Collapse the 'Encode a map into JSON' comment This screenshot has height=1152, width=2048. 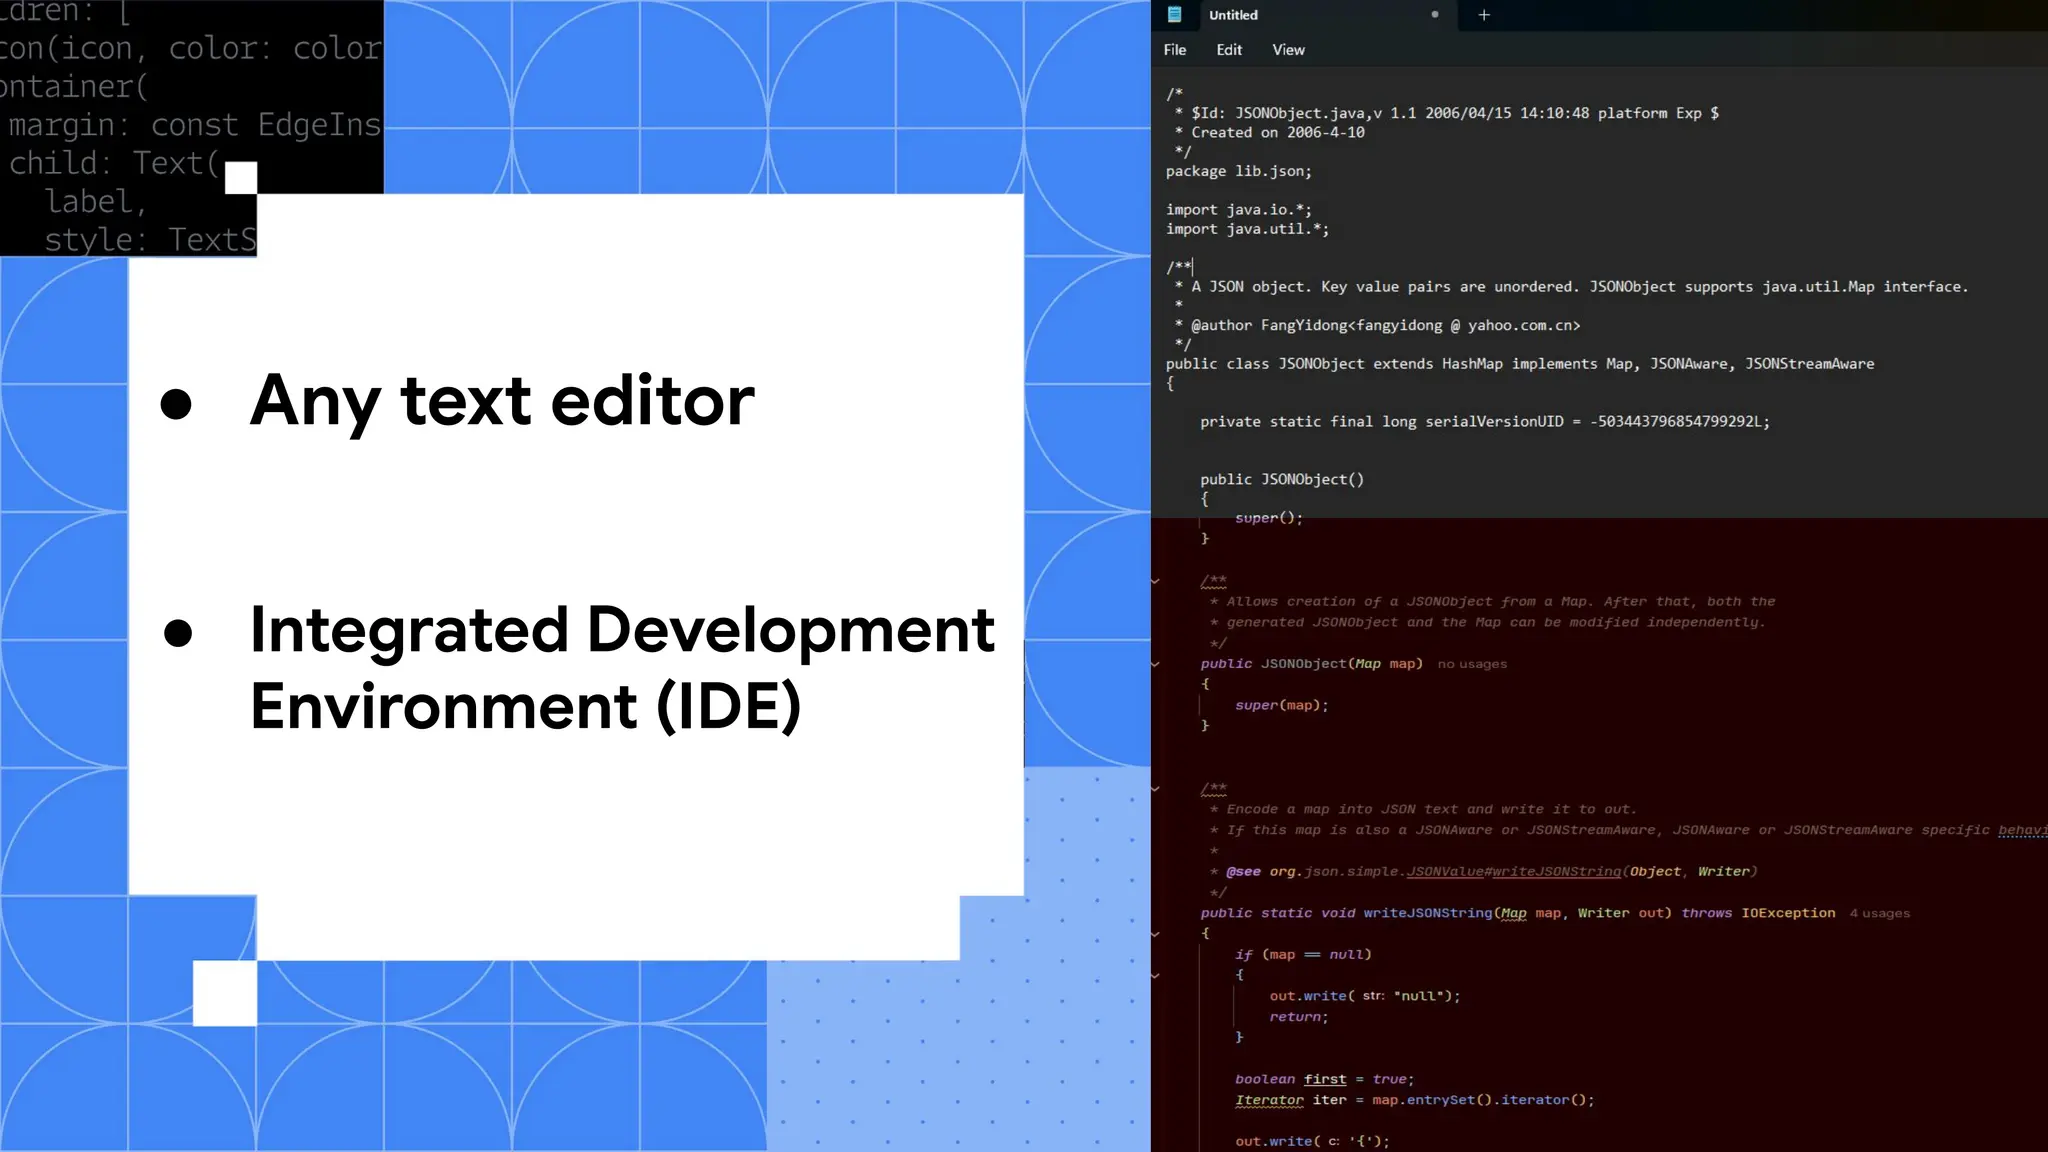pyautogui.click(x=1156, y=789)
